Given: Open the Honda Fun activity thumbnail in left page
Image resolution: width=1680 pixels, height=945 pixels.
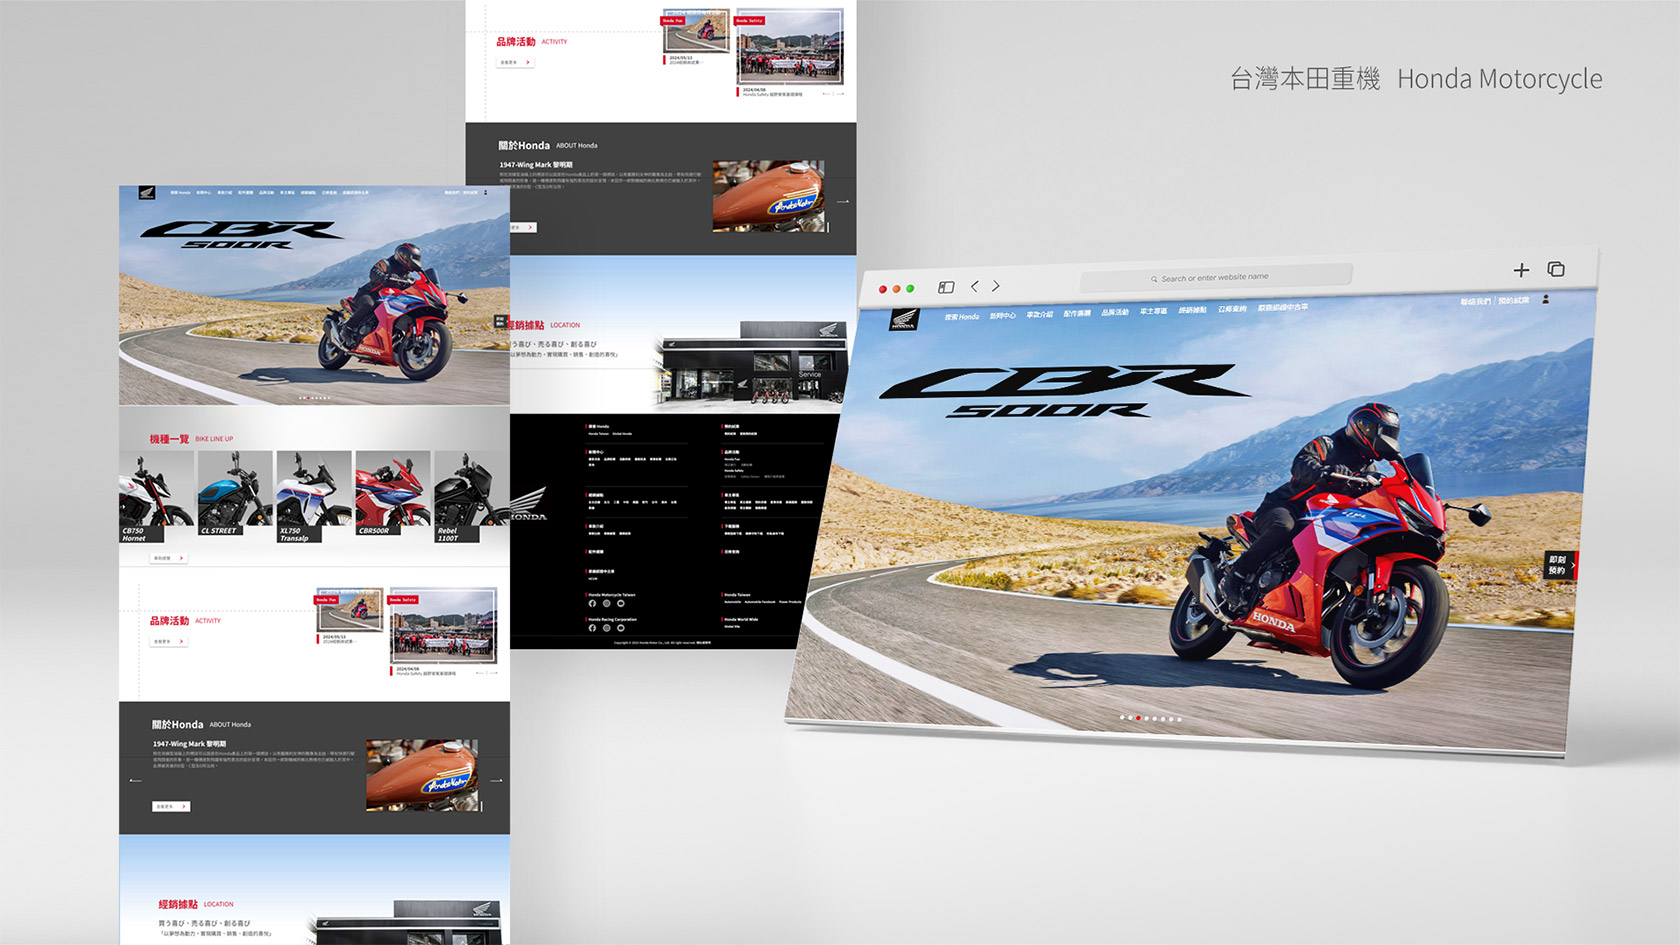Looking at the screenshot, I should [x=349, y=610].
